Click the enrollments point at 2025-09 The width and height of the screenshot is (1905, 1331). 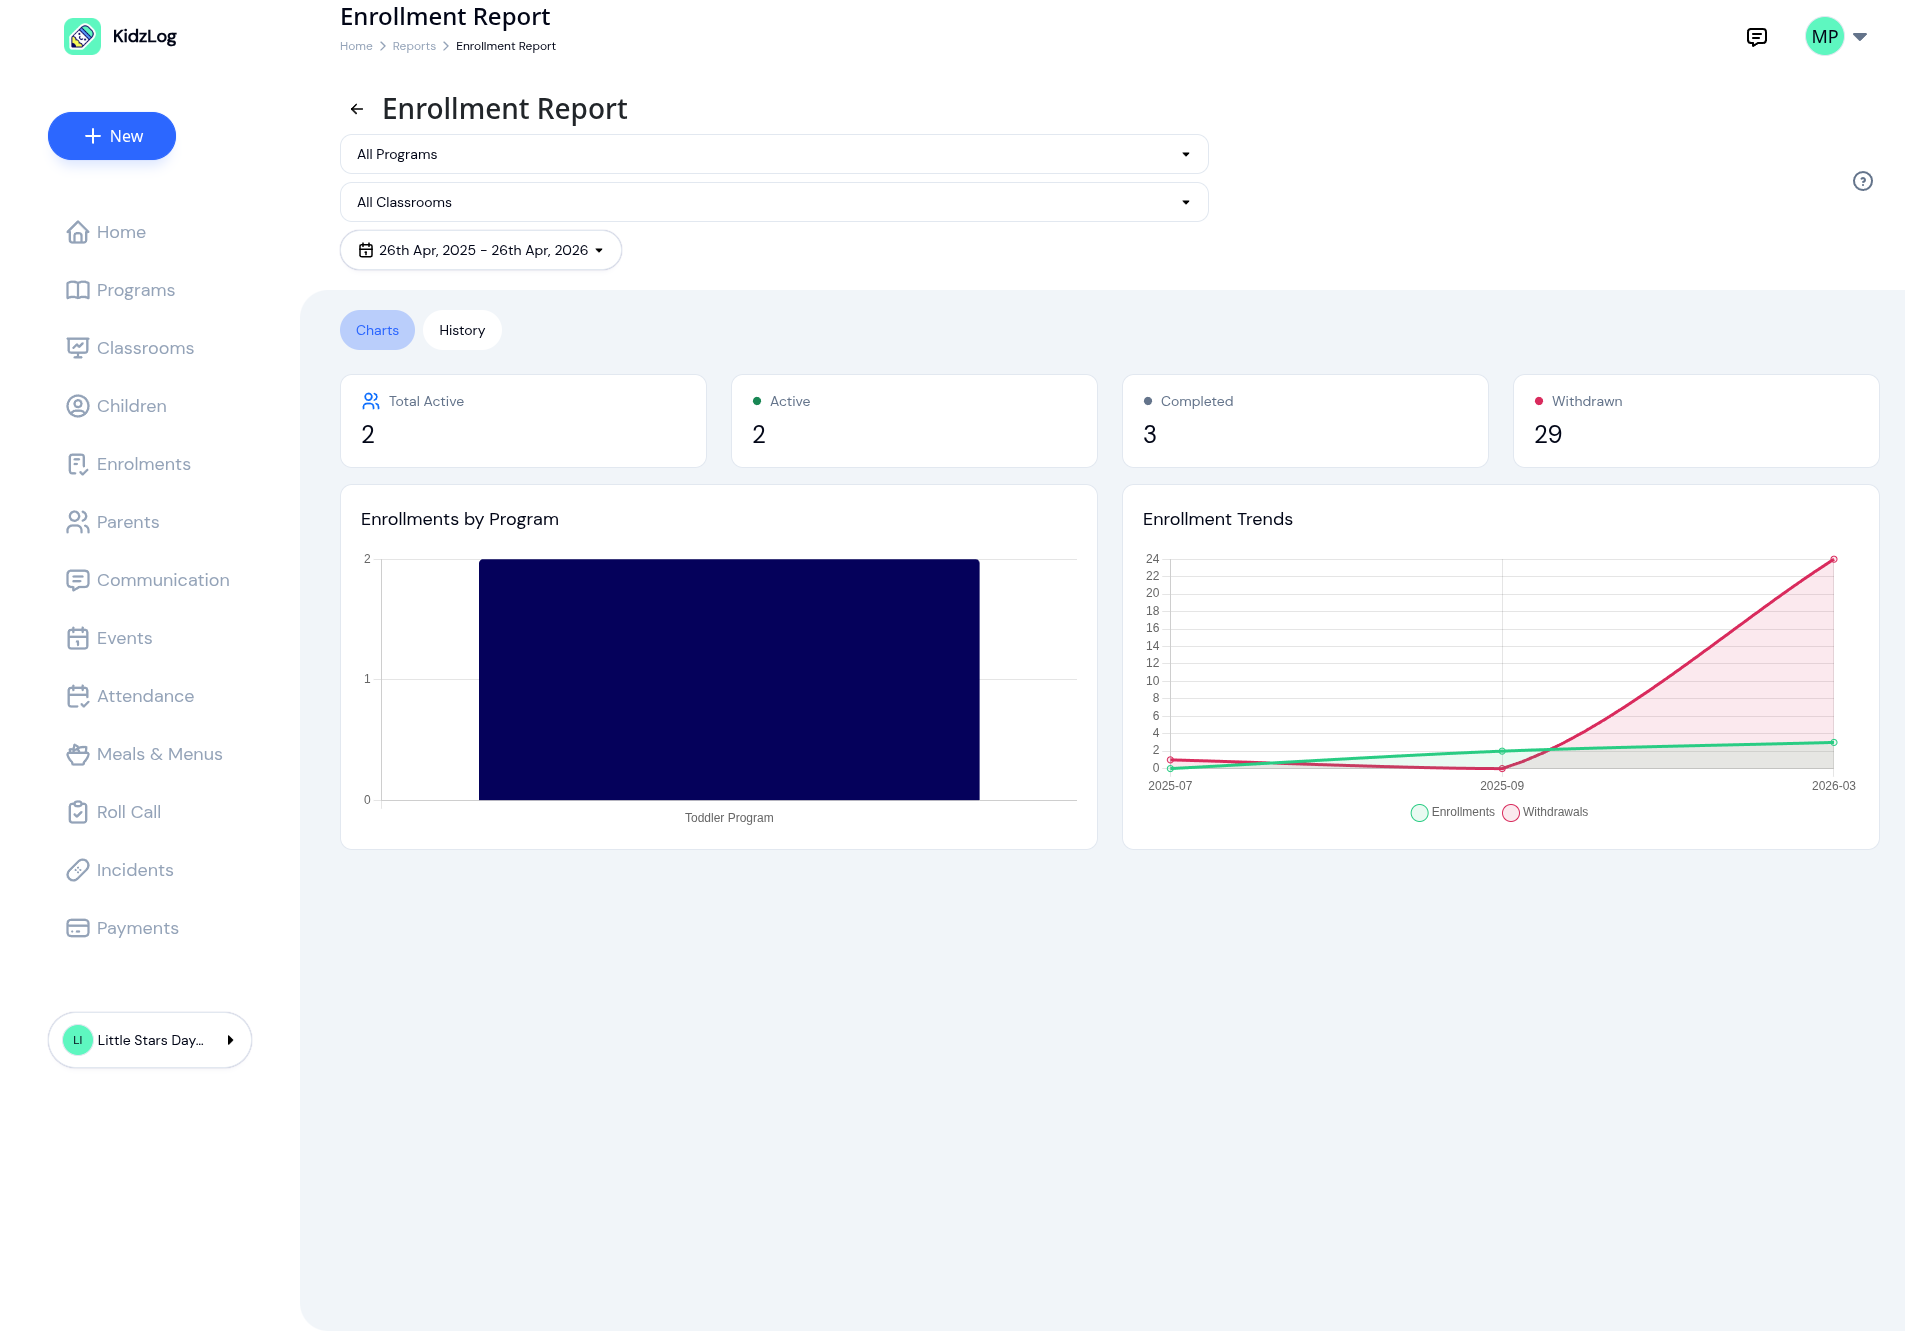[x=1501, y=751]
